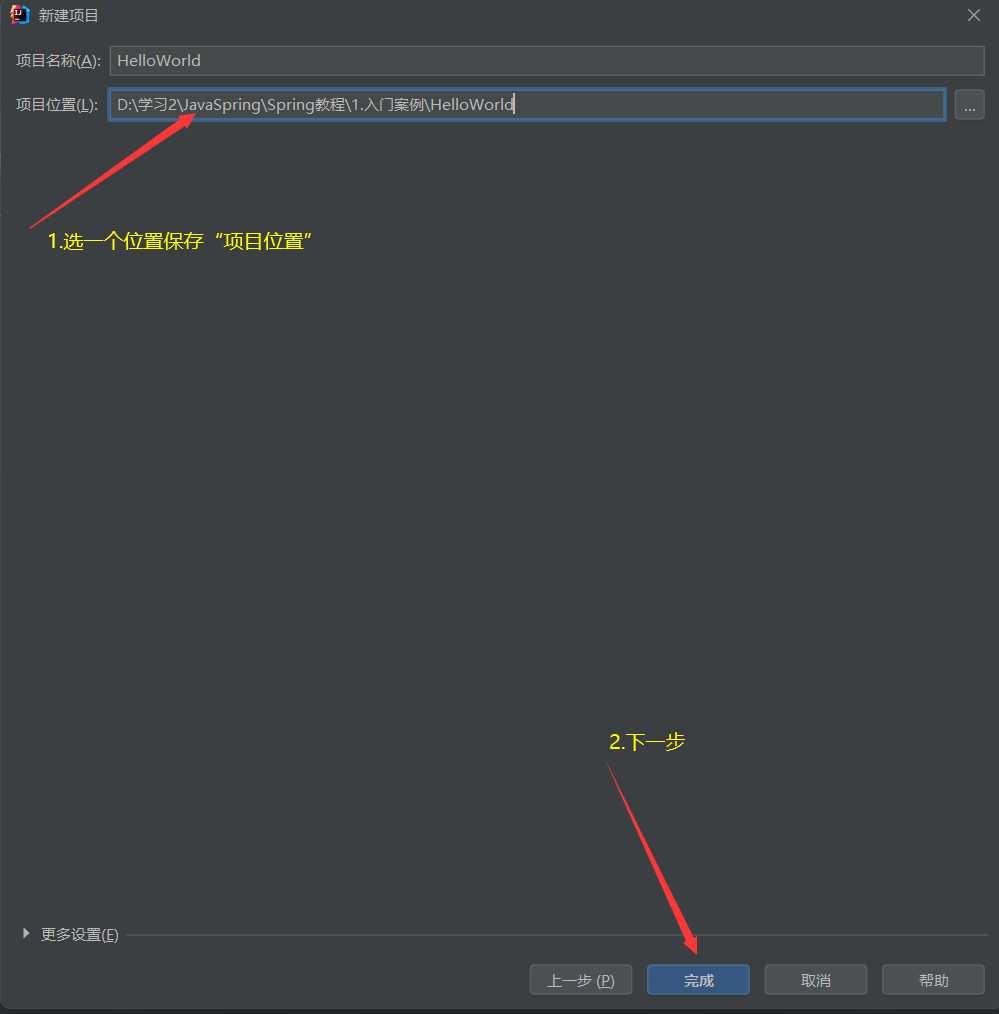Open help with the 帮助 button
999x1014 pixels.
933,980
